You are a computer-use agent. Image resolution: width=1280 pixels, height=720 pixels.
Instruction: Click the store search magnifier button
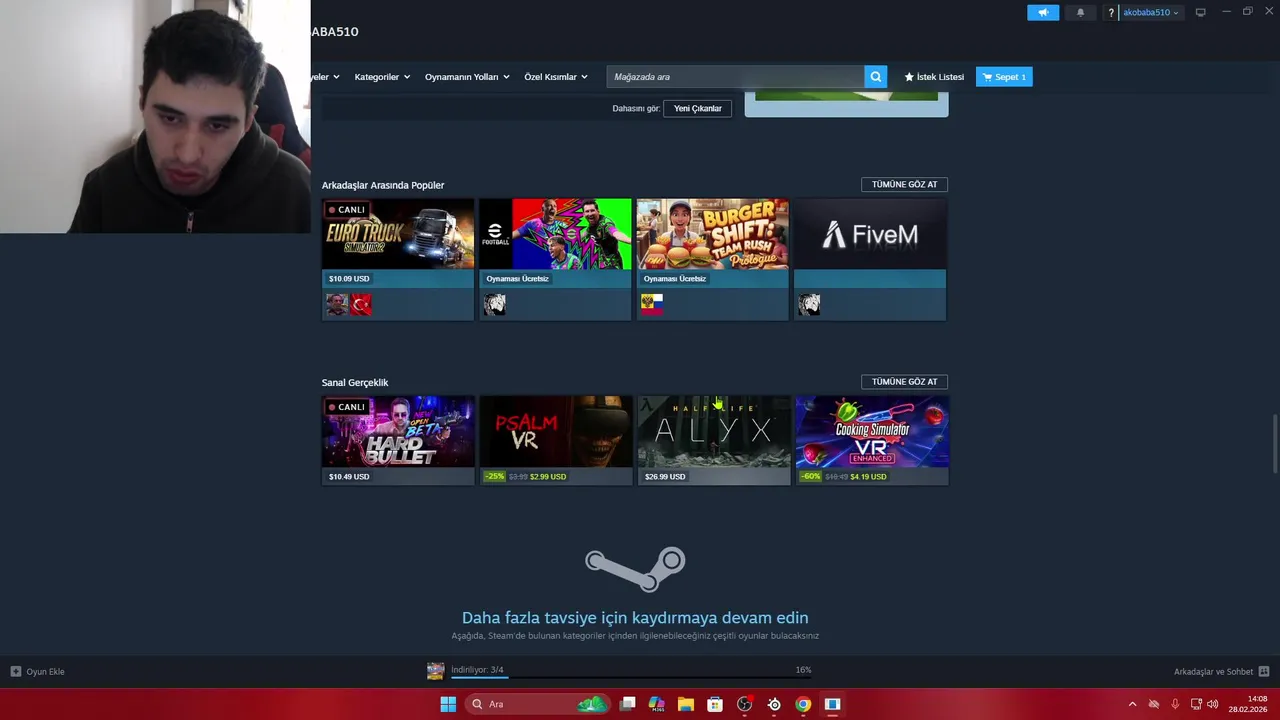(875, 77)
